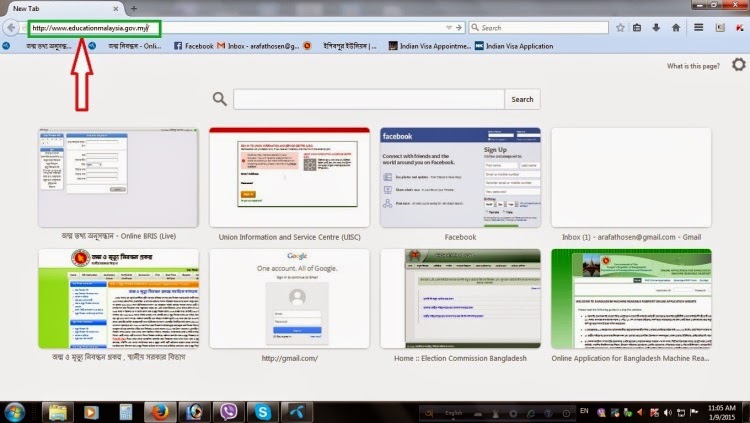Click the new tab page search box
Viewport: 750px width, 423px height.
(369, 99)
